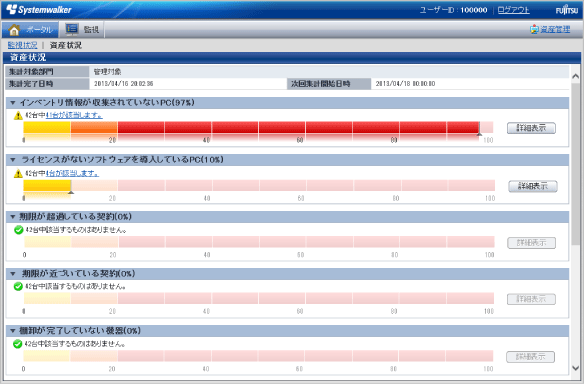Show details for unlicensed software PCs

[533, 186]
